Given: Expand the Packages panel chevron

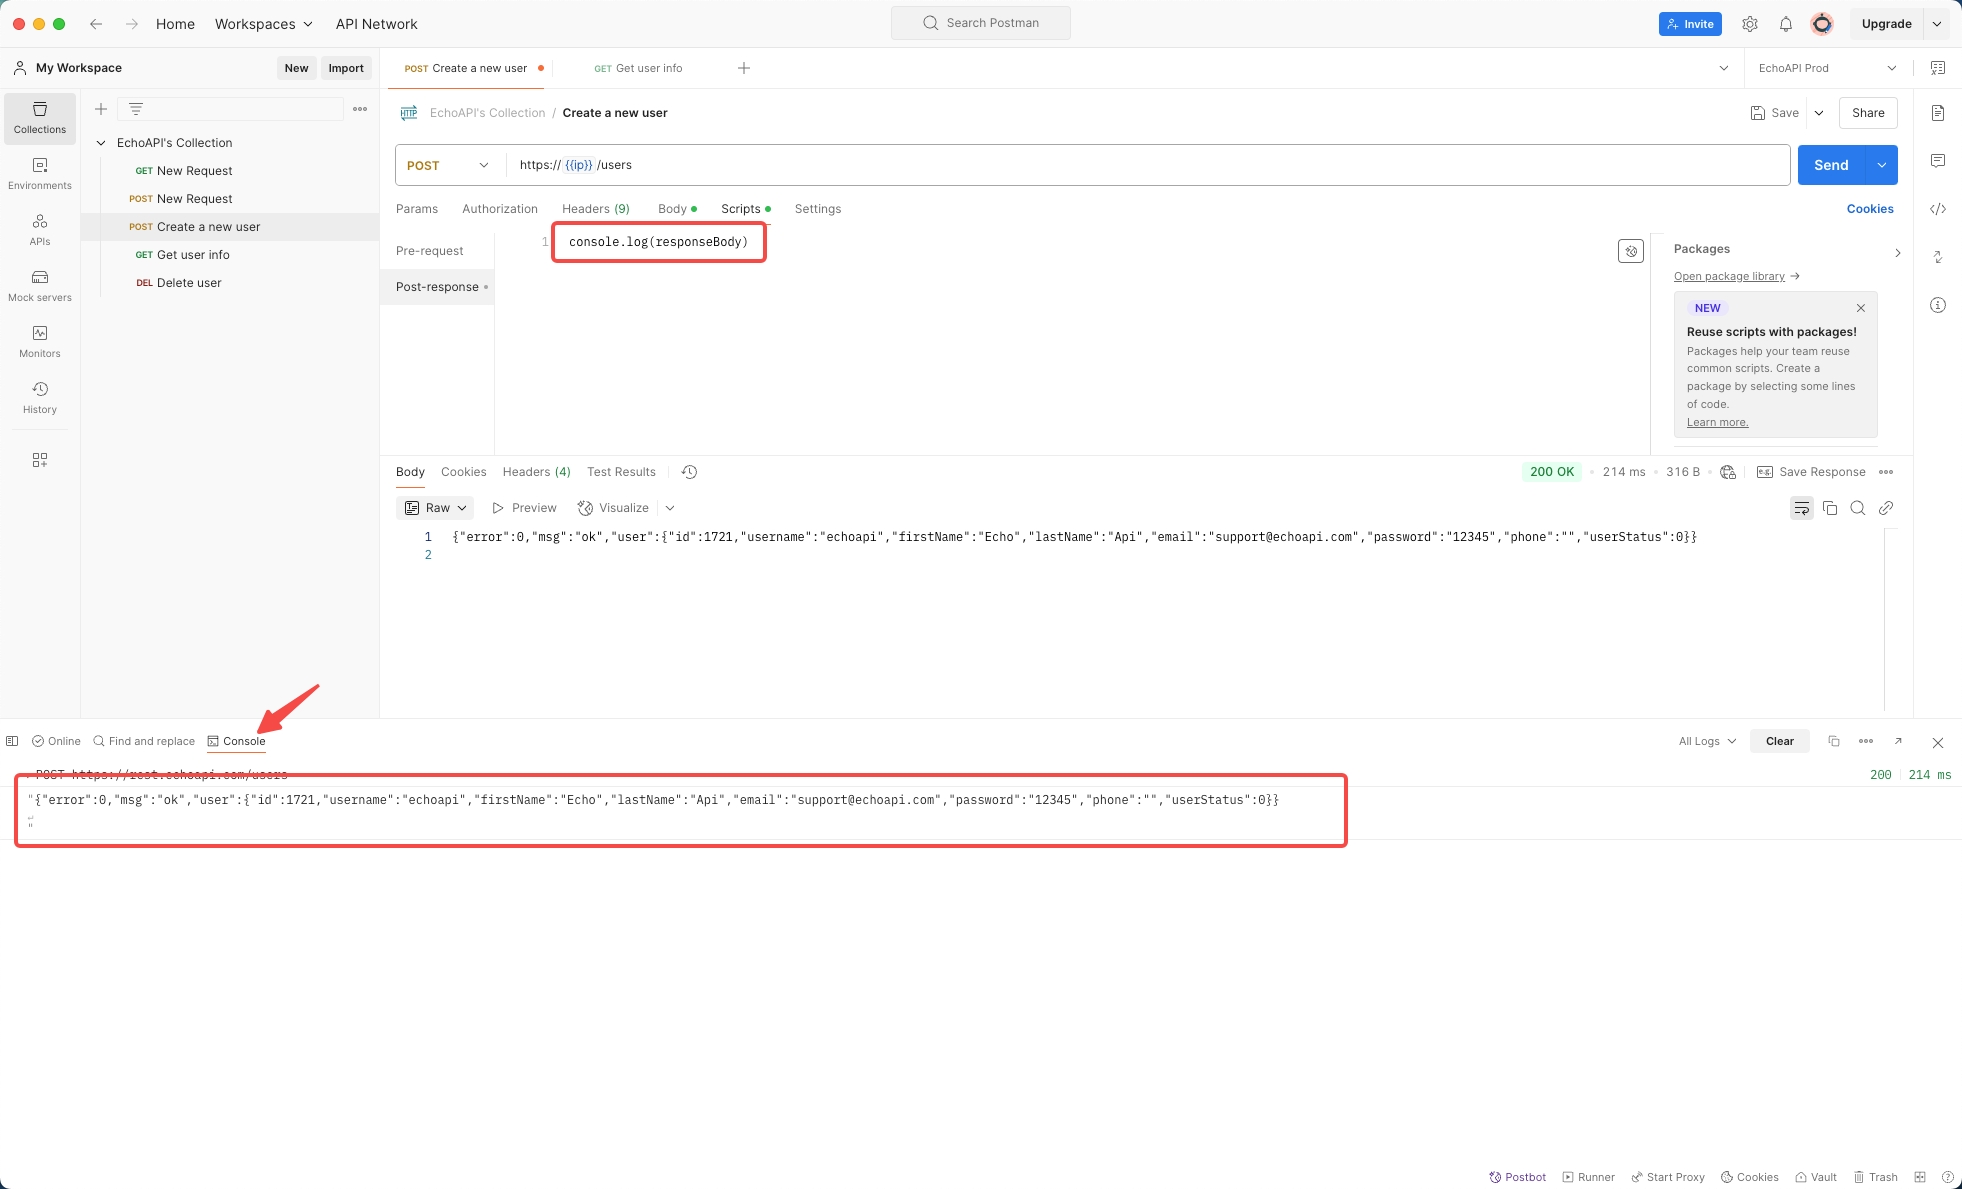Looking at the screenshot, I should (1898, 253).
